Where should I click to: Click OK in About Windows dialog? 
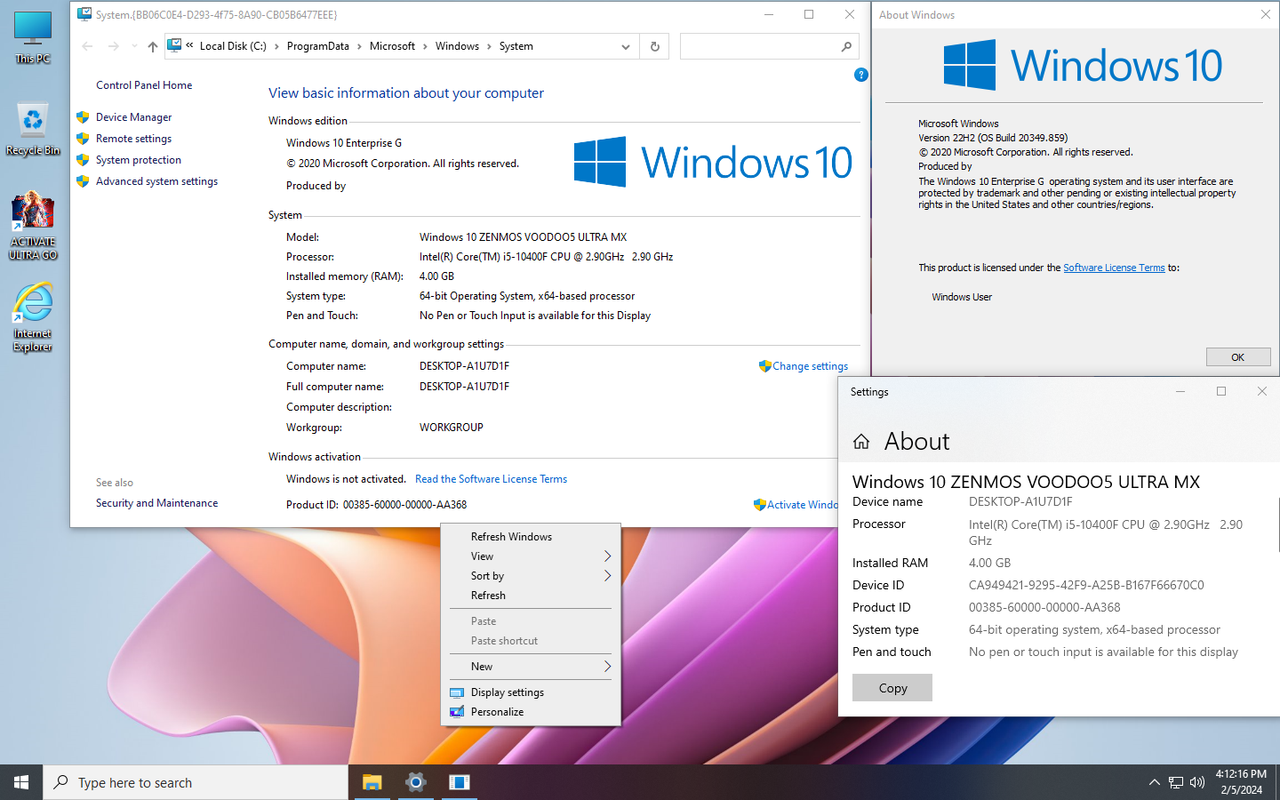(x=1238, y=357)
